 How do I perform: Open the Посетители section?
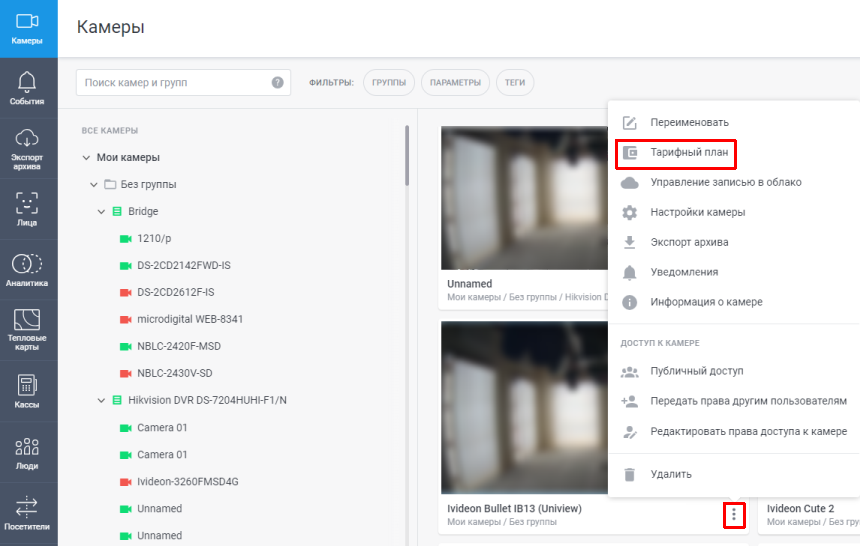pyautogui.click(x=27, y=513)
